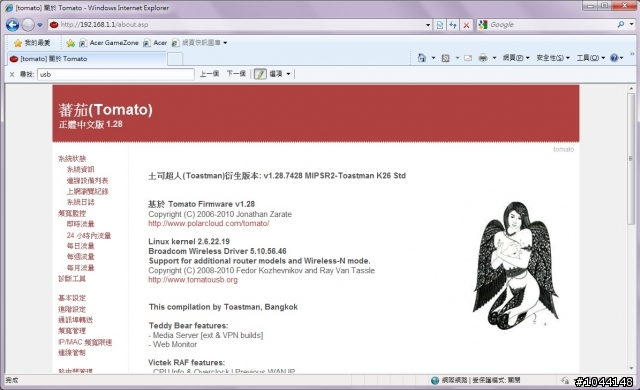
Task: Open the recent pages dropdown beside Forward
Action: pos(40,25)
